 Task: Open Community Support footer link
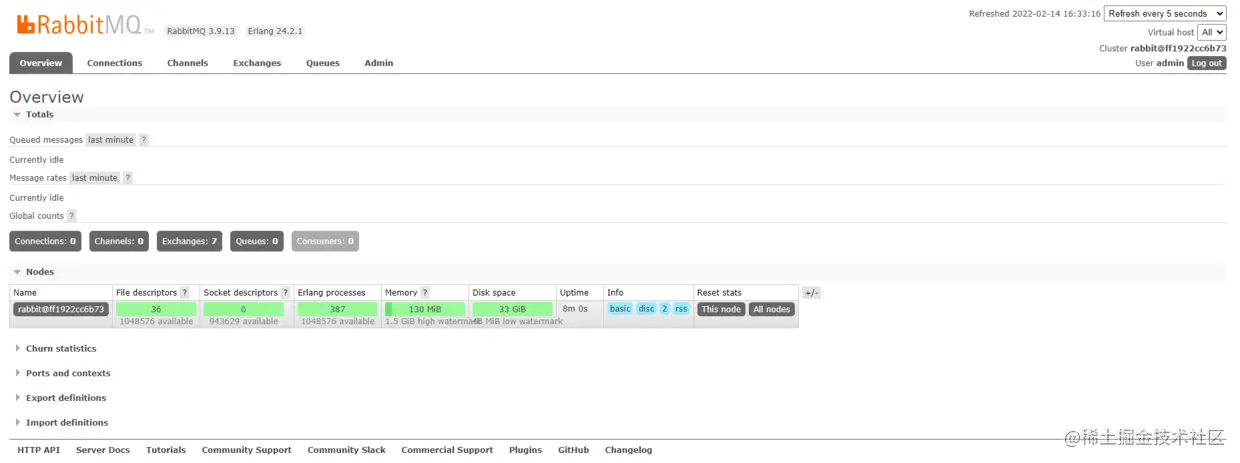pyautogui.click(x=247, y=451)
